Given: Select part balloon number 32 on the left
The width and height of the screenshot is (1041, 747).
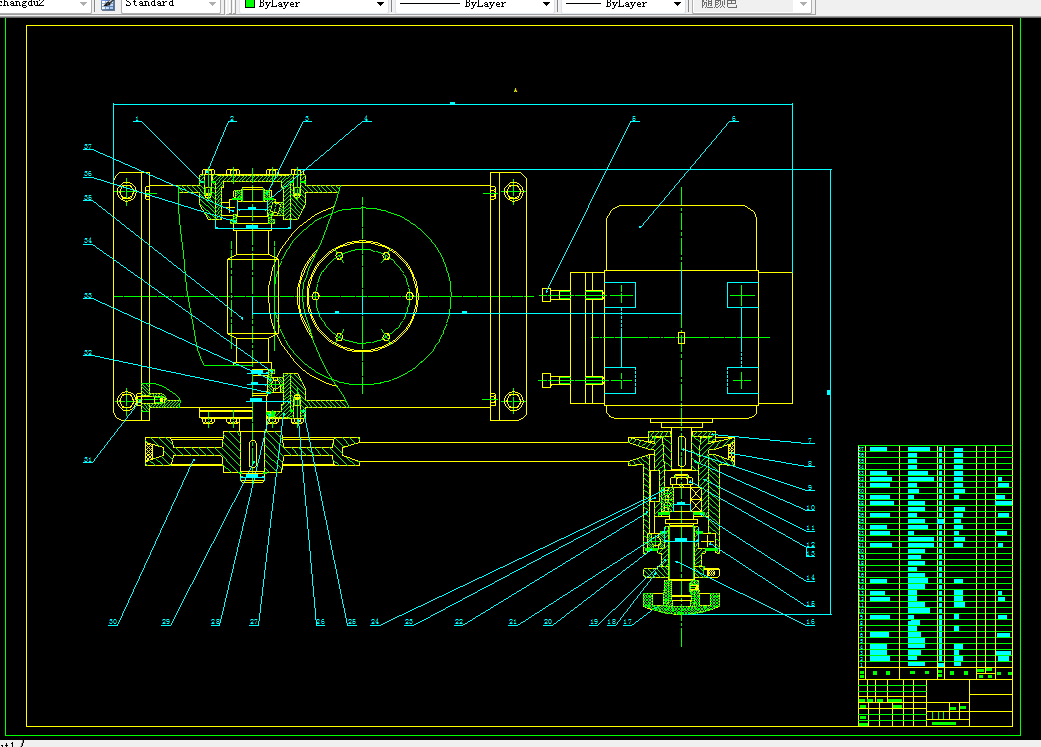Looking at the screenshot, I should point(88,353).
